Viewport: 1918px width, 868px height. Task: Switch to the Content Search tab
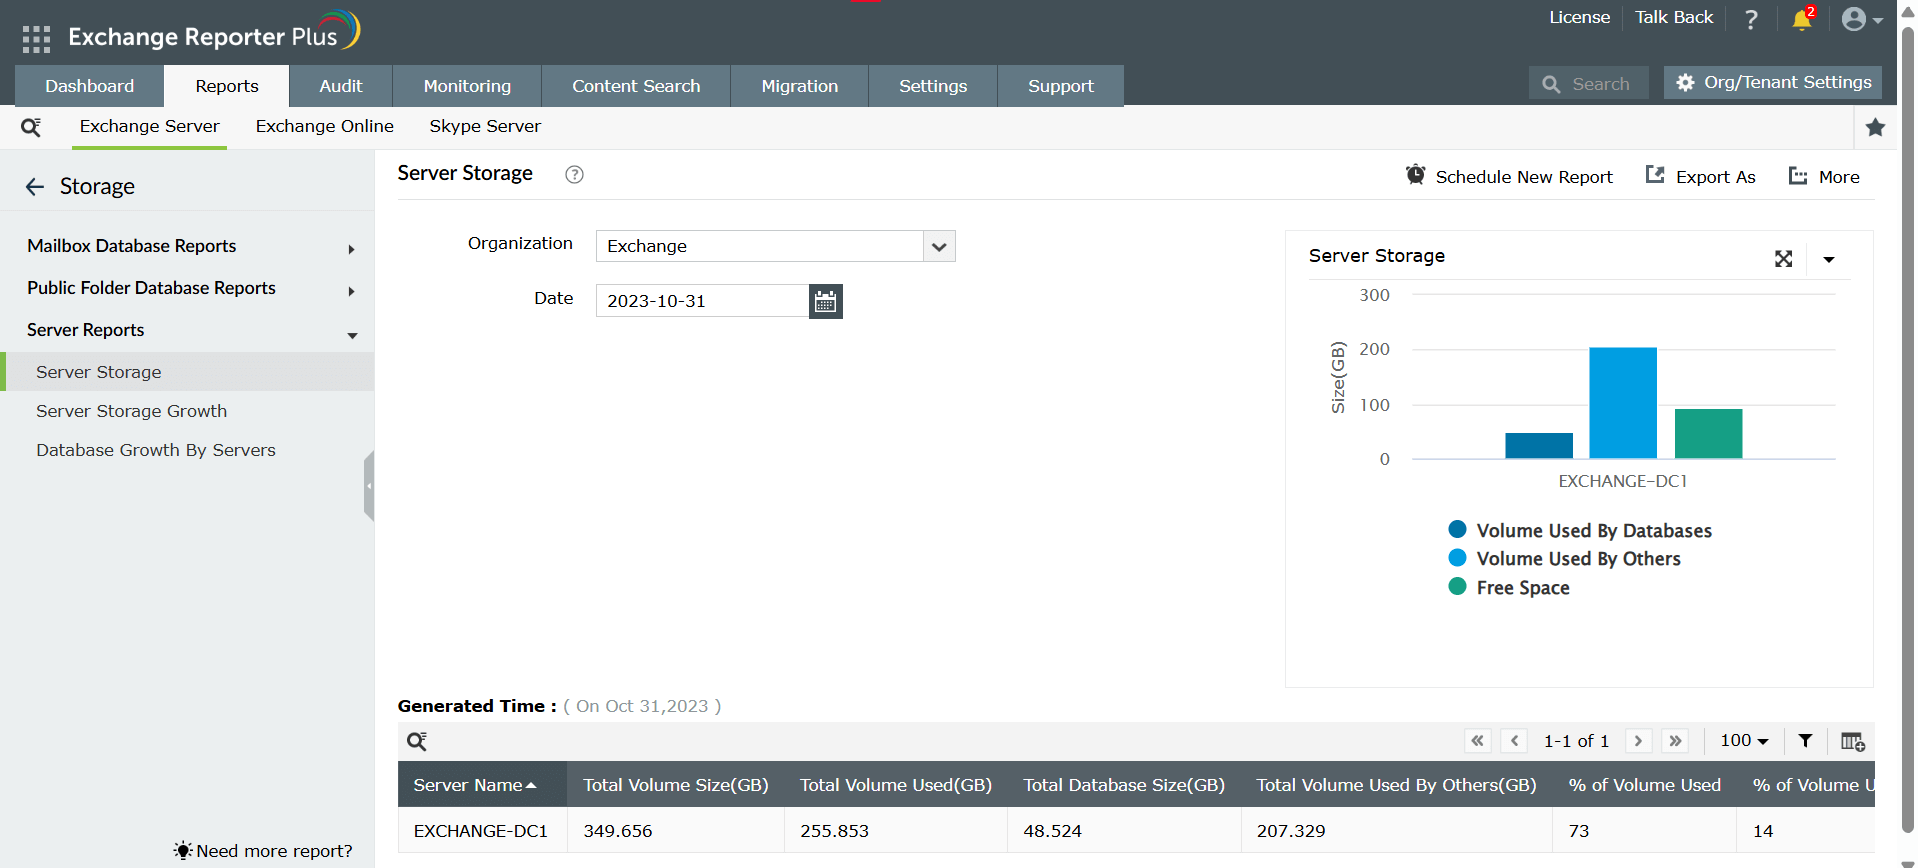[x=636, y=86]
